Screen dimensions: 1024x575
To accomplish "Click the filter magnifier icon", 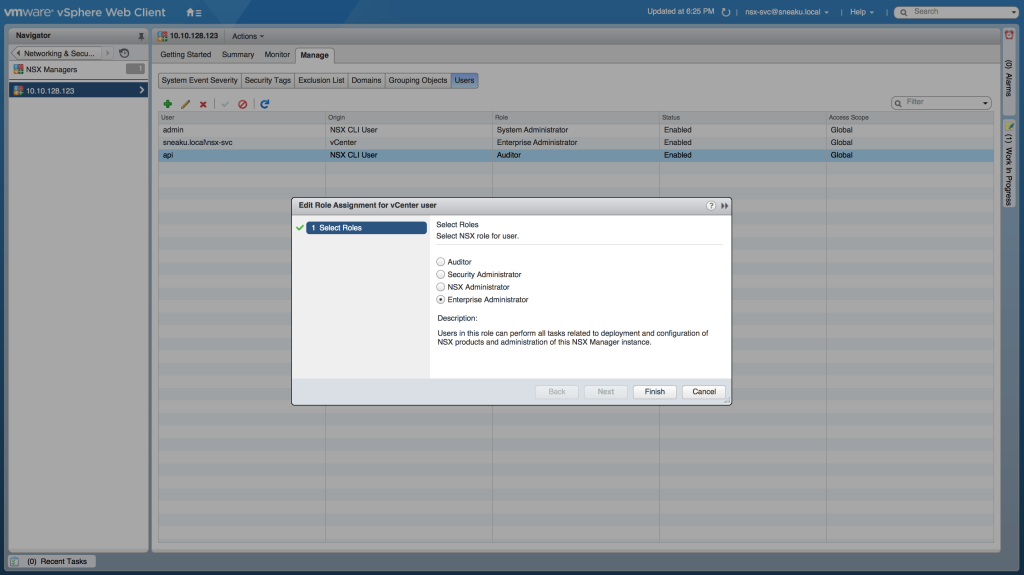I will coord(899,103).
